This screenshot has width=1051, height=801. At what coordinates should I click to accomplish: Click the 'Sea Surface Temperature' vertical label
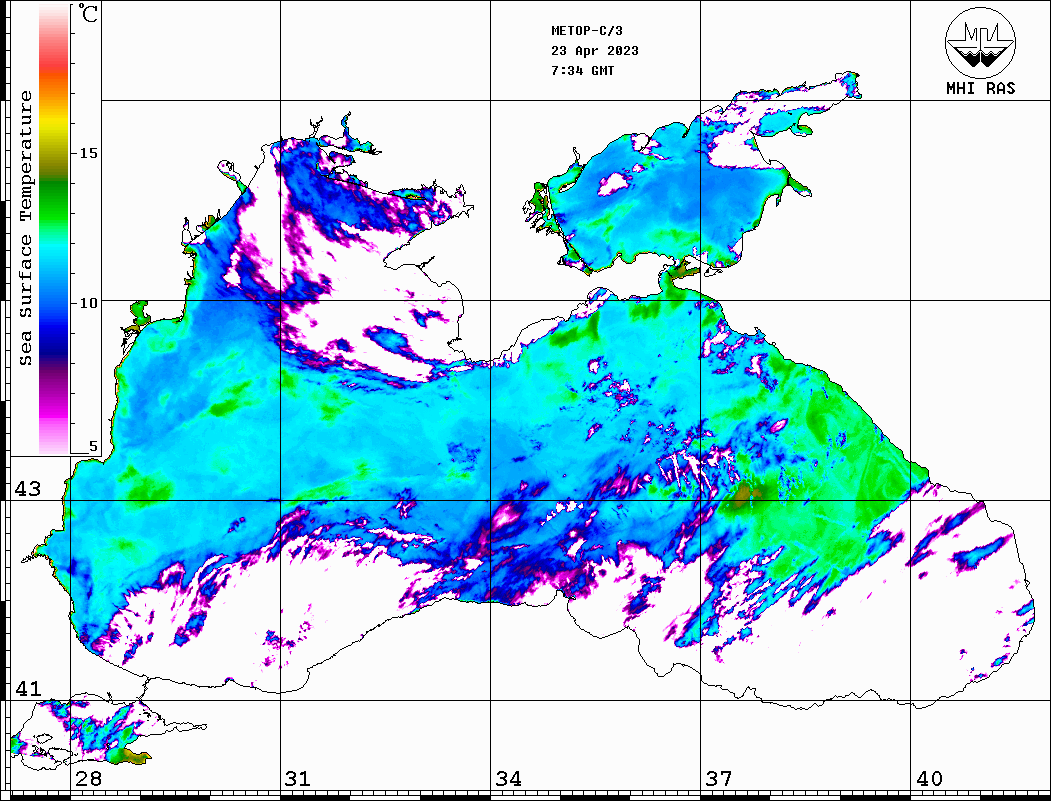pos(25,228)
